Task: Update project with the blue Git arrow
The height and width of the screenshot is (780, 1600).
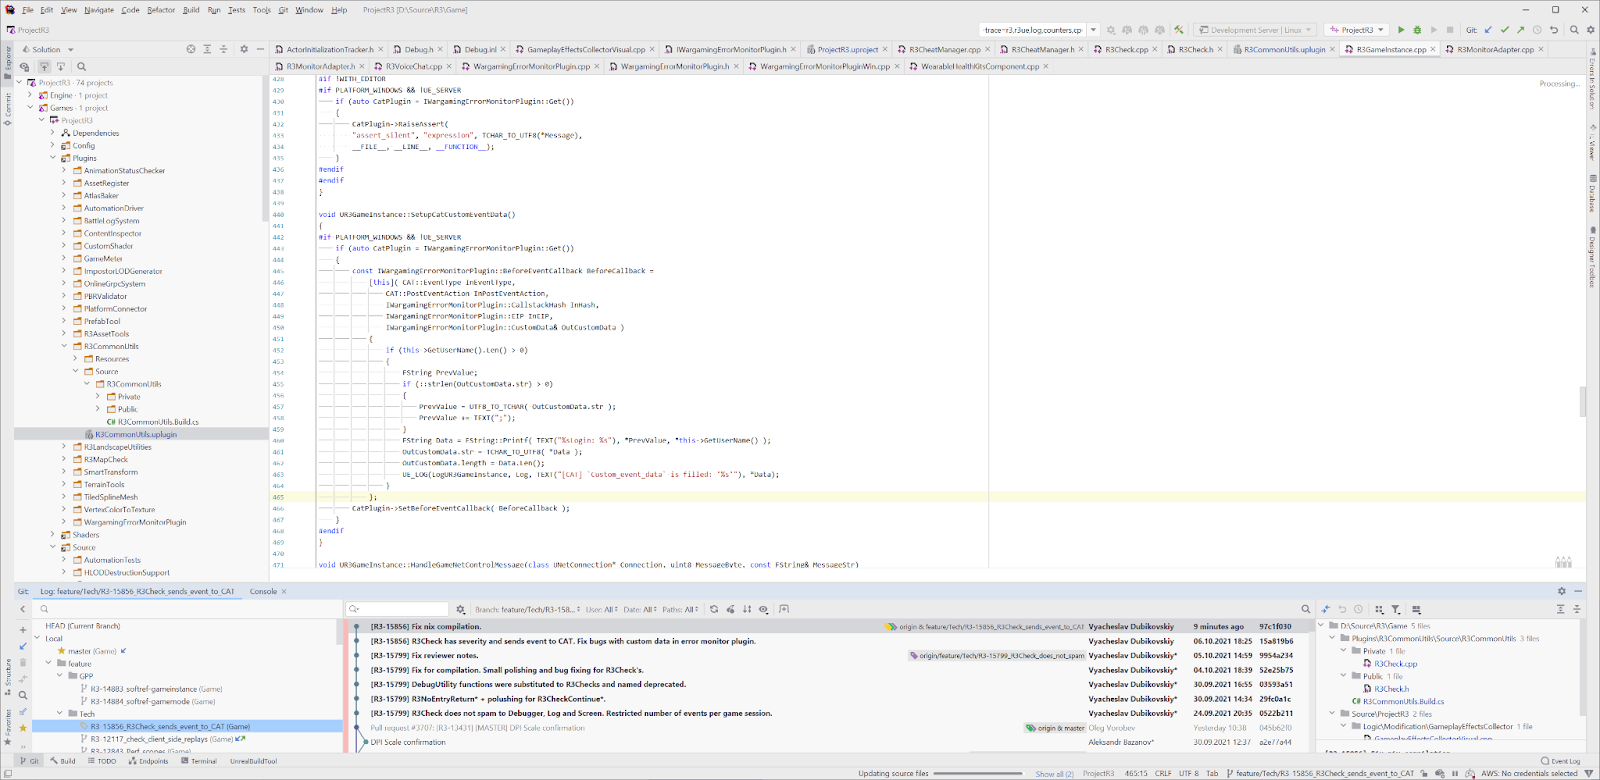Action: [x=1488, y=30]
